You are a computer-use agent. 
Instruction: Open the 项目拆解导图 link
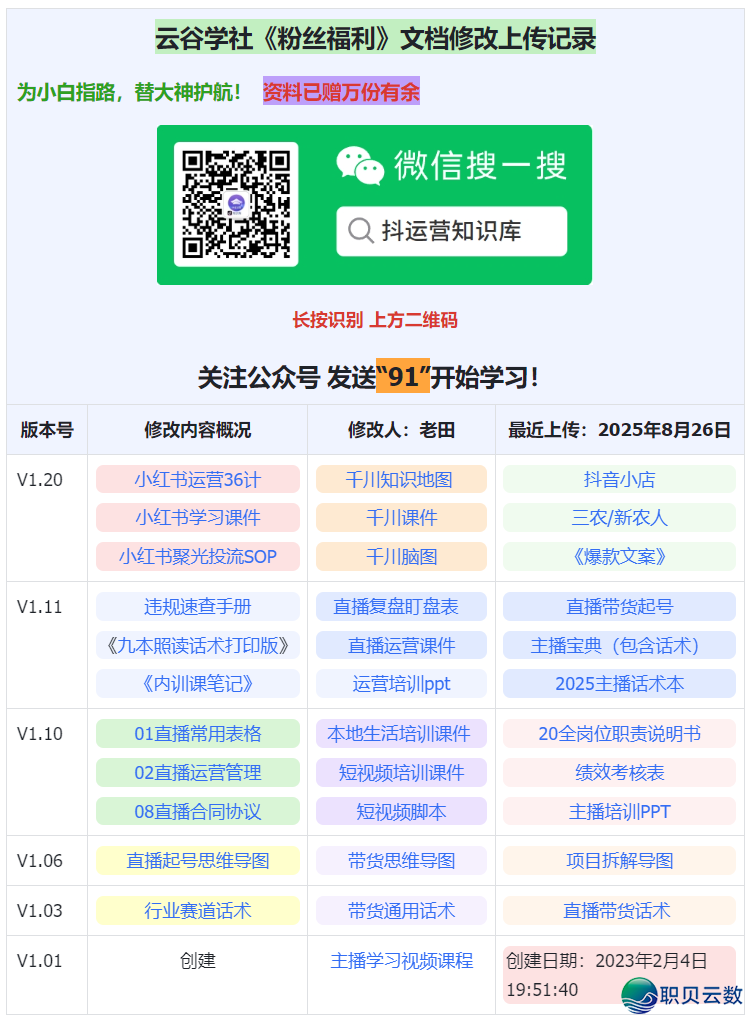click(x=619, y=861)
